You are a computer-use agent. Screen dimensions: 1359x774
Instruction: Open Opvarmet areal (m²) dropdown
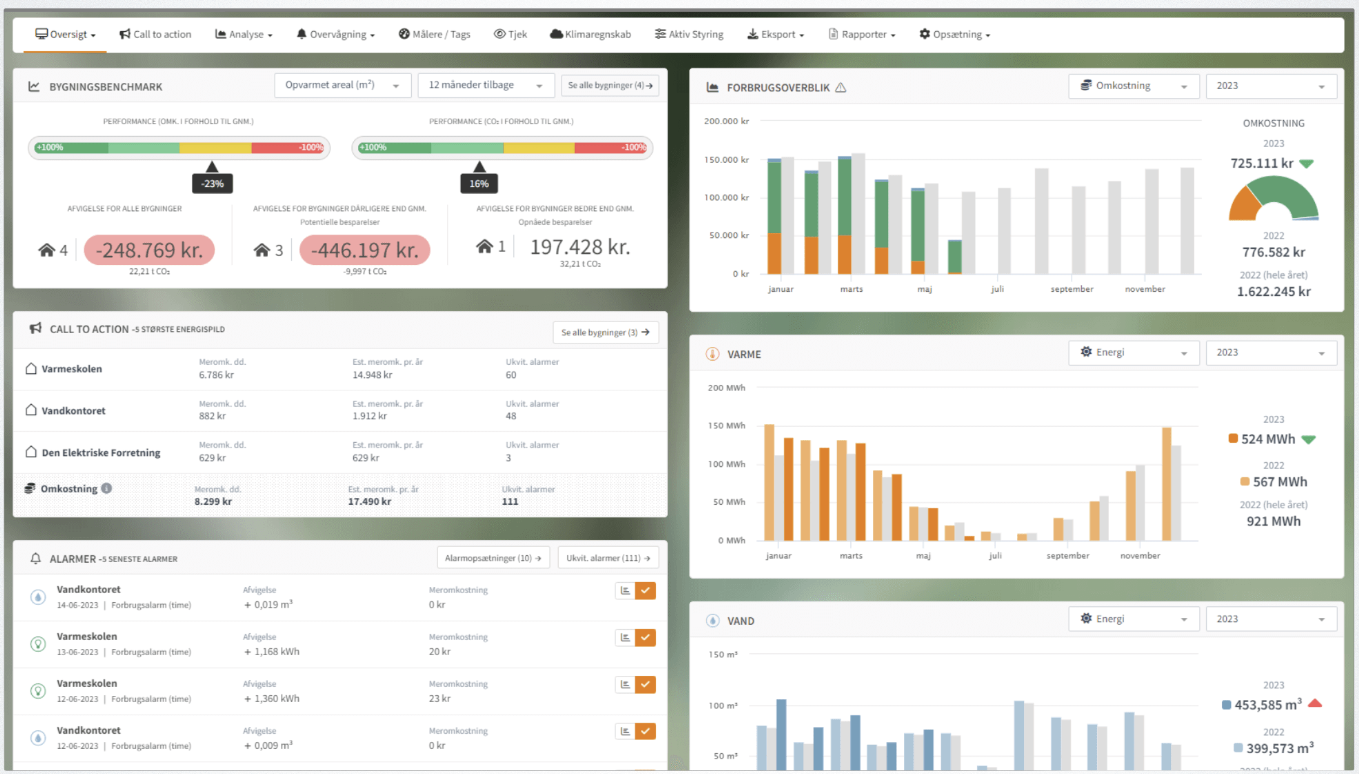click(343, 85)
